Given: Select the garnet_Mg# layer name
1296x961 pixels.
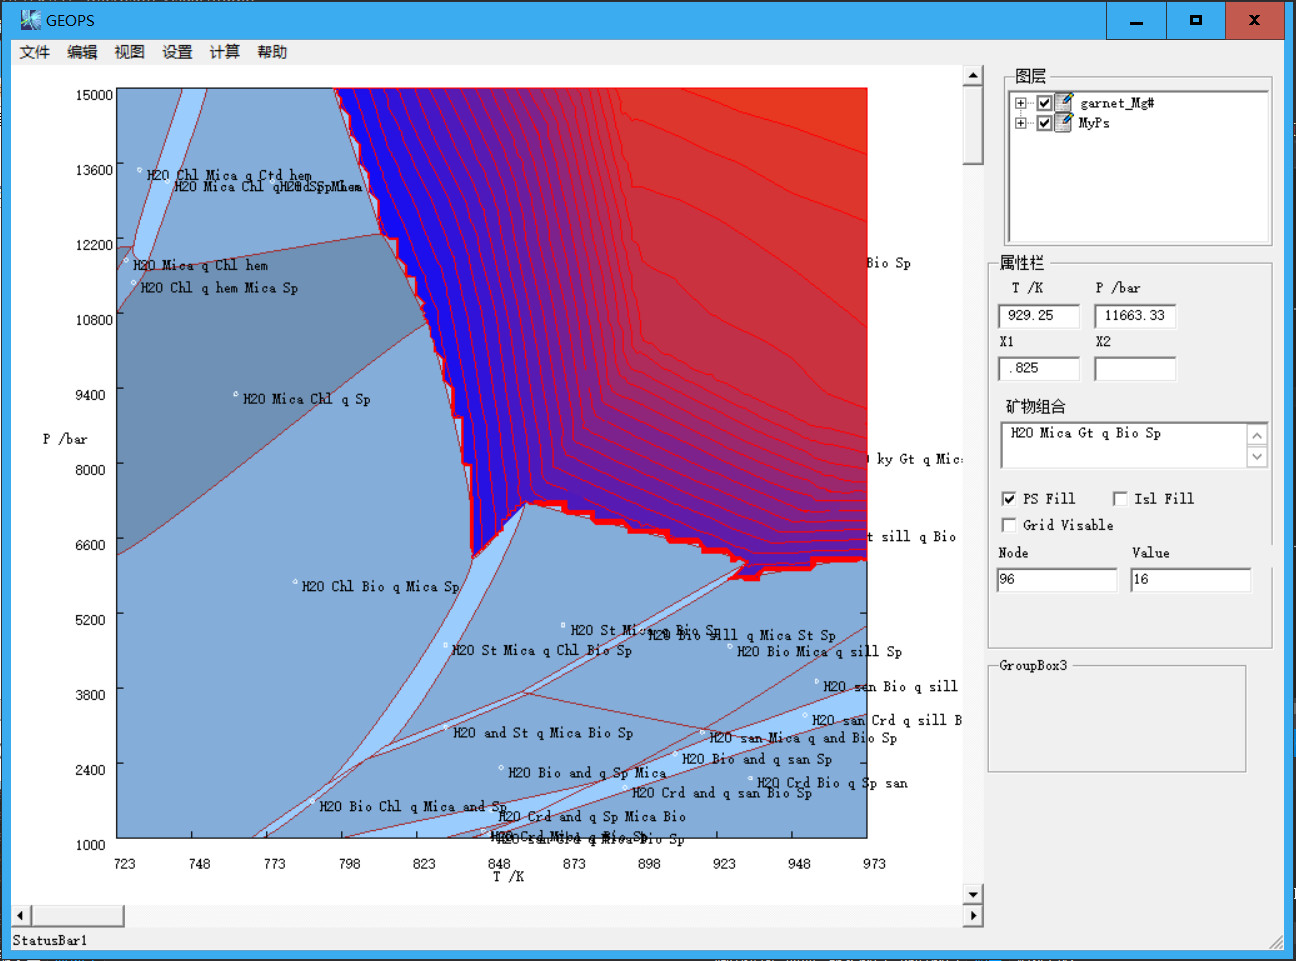Looking at the screenshot, I should tap(1117, 103).
